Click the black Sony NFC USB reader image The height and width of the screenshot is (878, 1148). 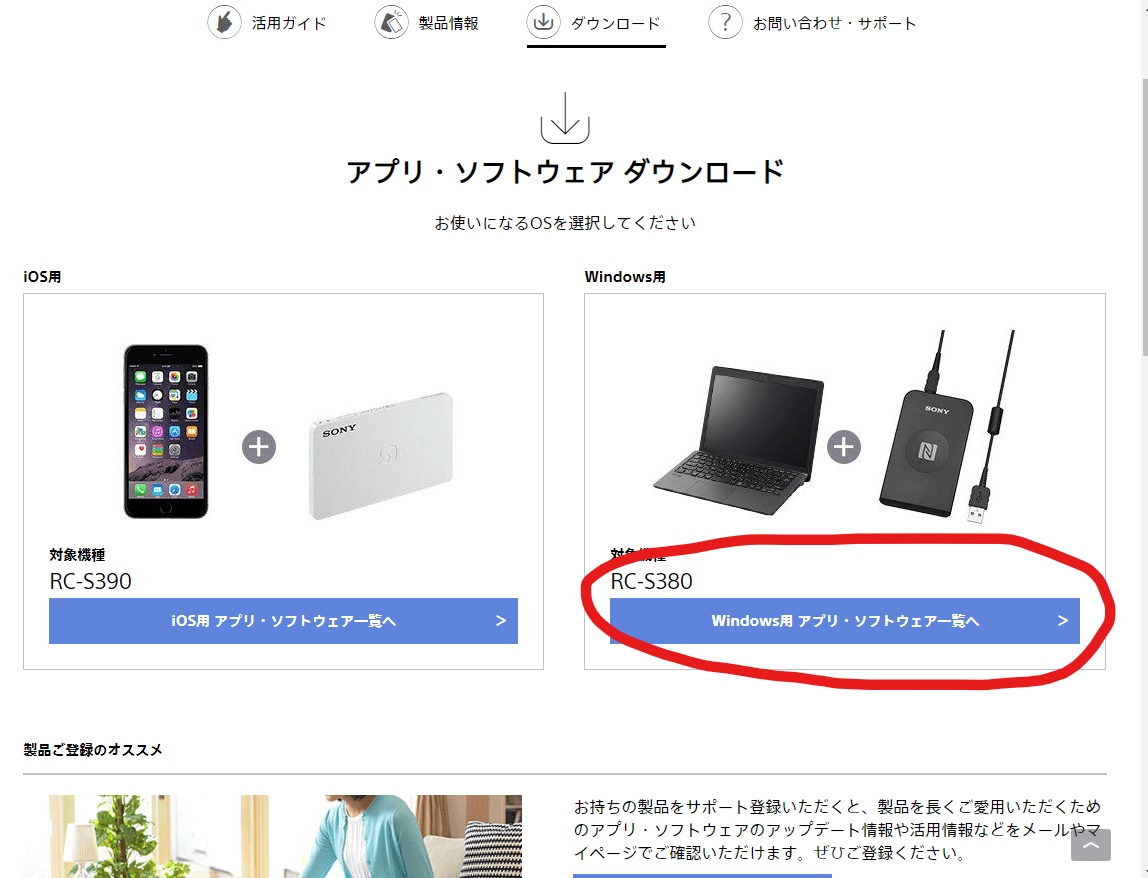point(947,426)
